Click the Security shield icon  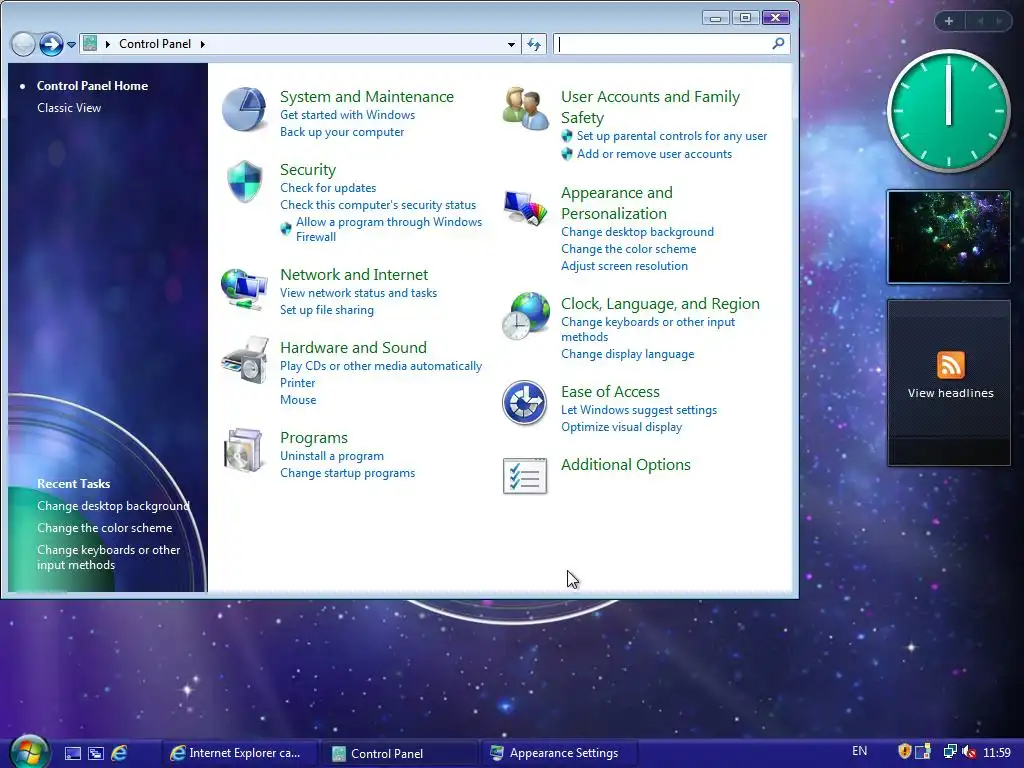tap(244, 182)
